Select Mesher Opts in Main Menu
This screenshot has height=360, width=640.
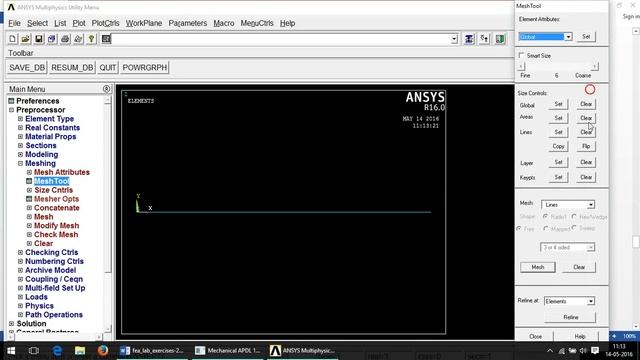click(56, 199)
